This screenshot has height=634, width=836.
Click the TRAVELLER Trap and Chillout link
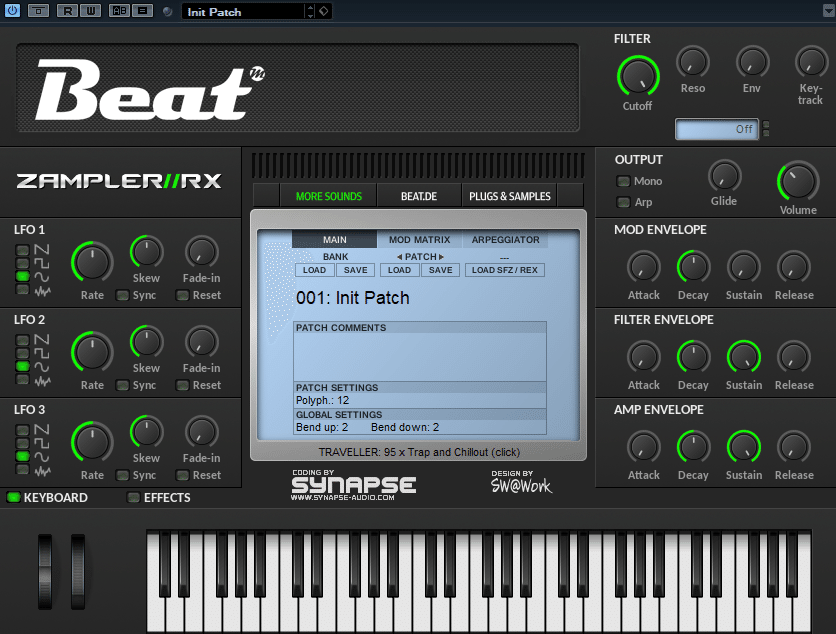pyautogui.click(x=419, y=452)
